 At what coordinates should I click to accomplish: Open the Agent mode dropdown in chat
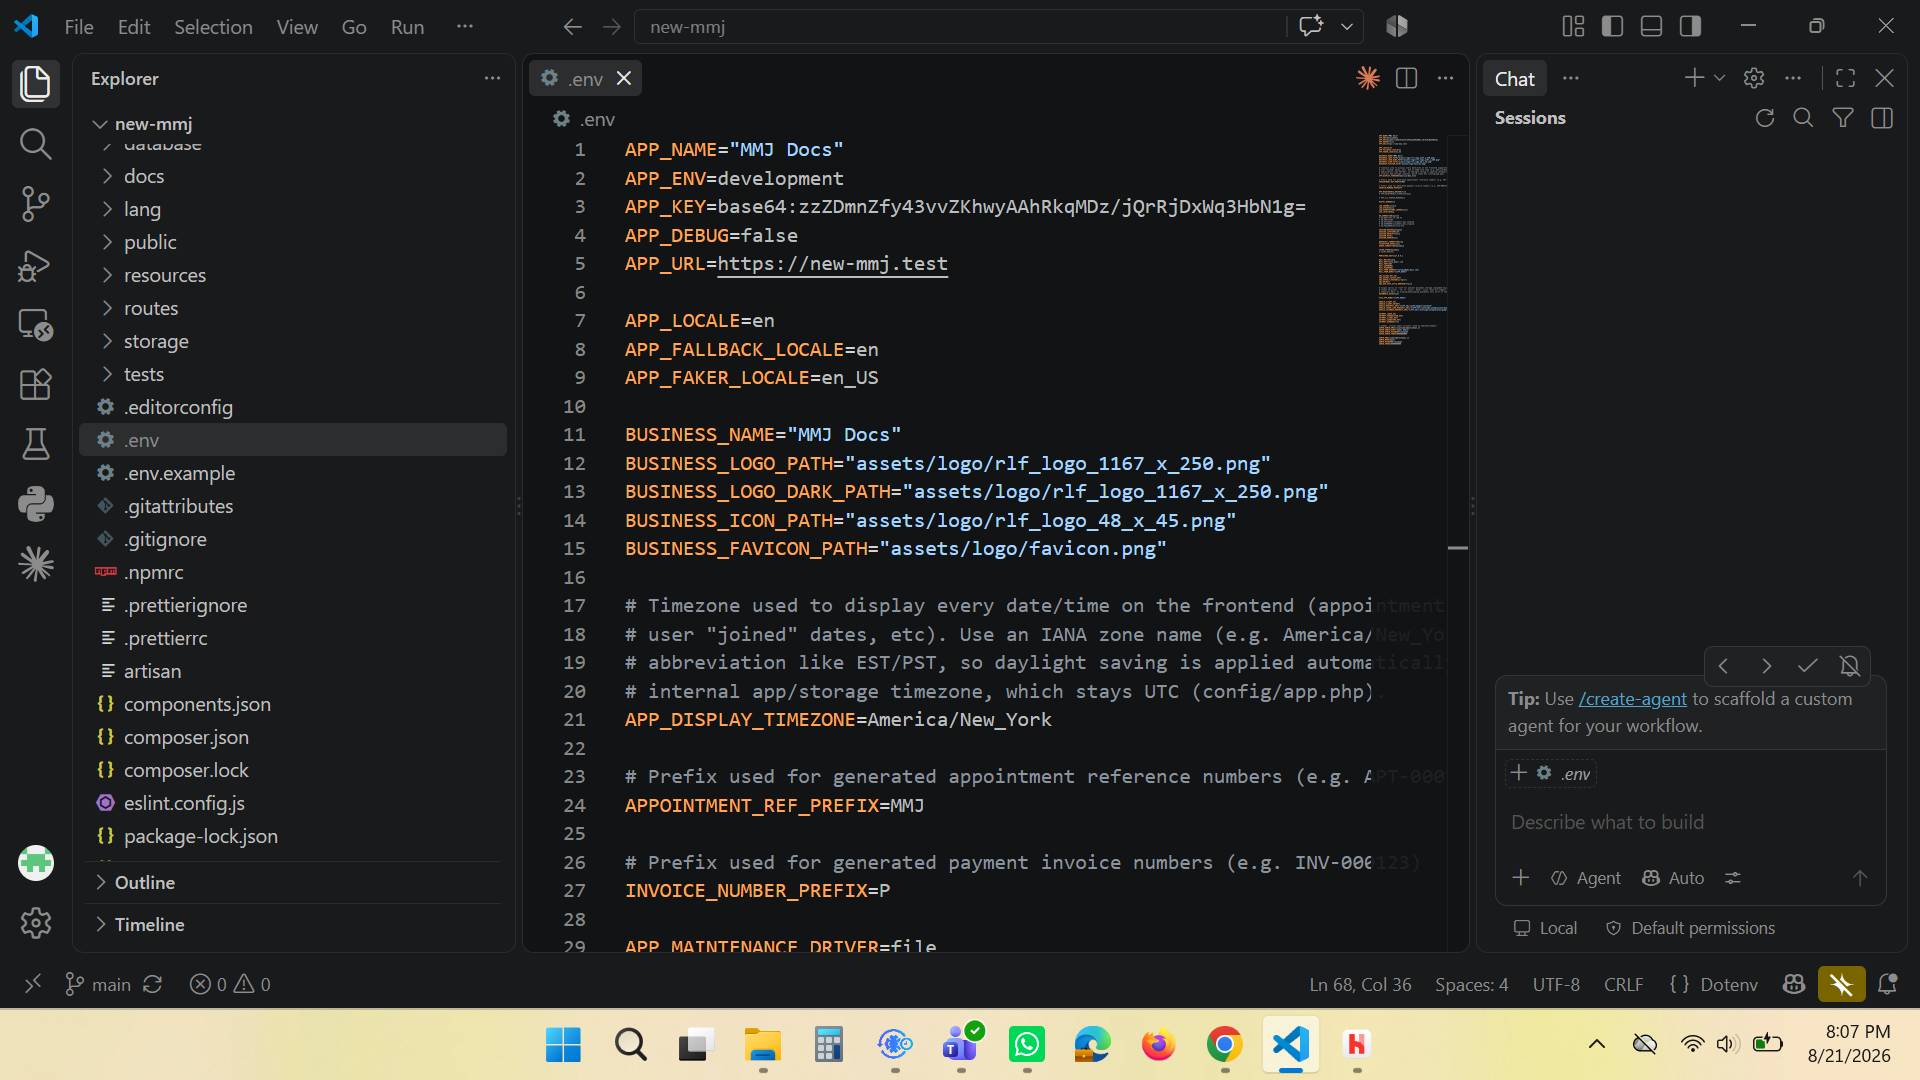pyautogui.click(x=1586, y=878)
